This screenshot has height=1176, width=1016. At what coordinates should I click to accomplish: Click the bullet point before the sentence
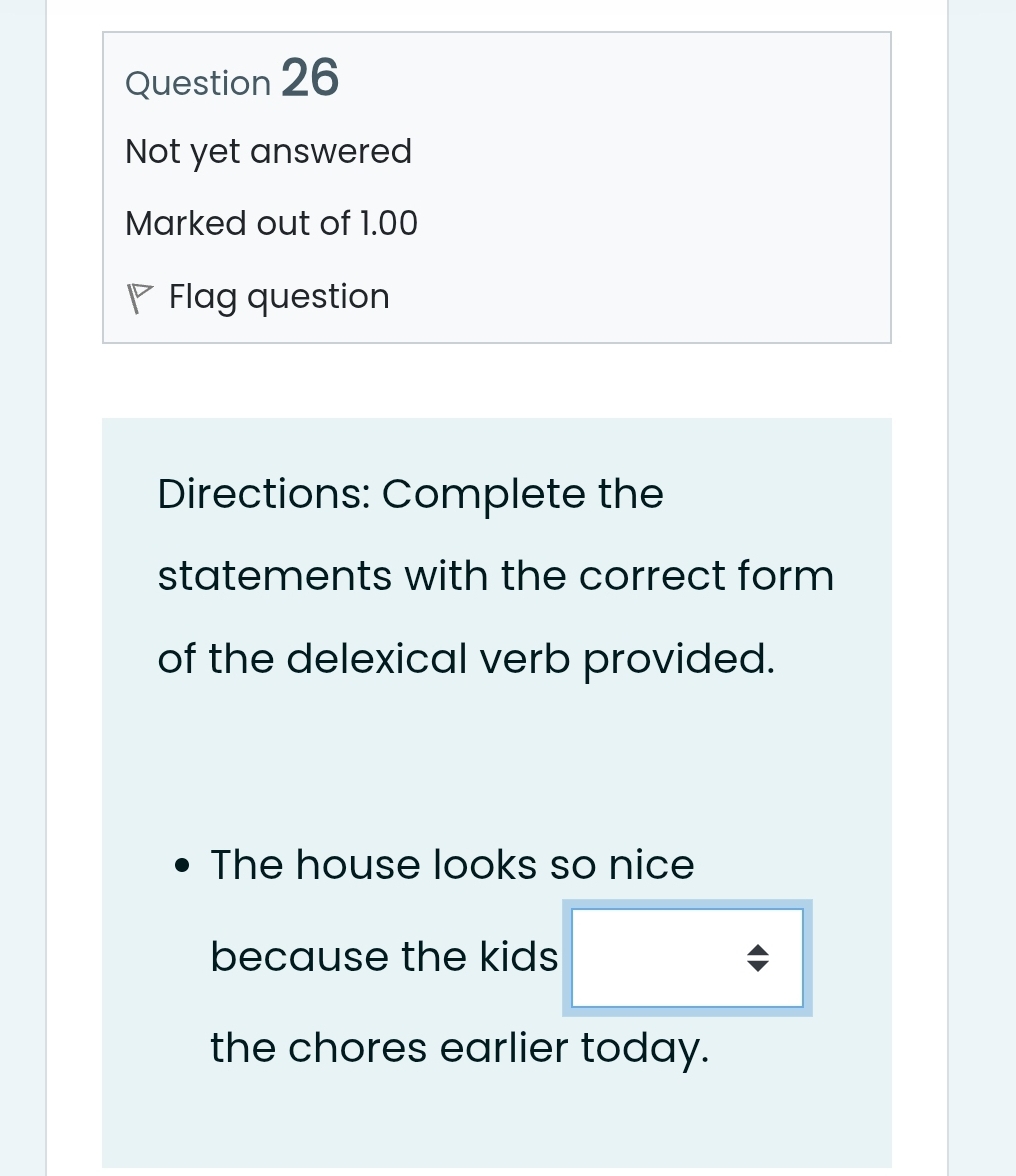(x=181, y=865)
